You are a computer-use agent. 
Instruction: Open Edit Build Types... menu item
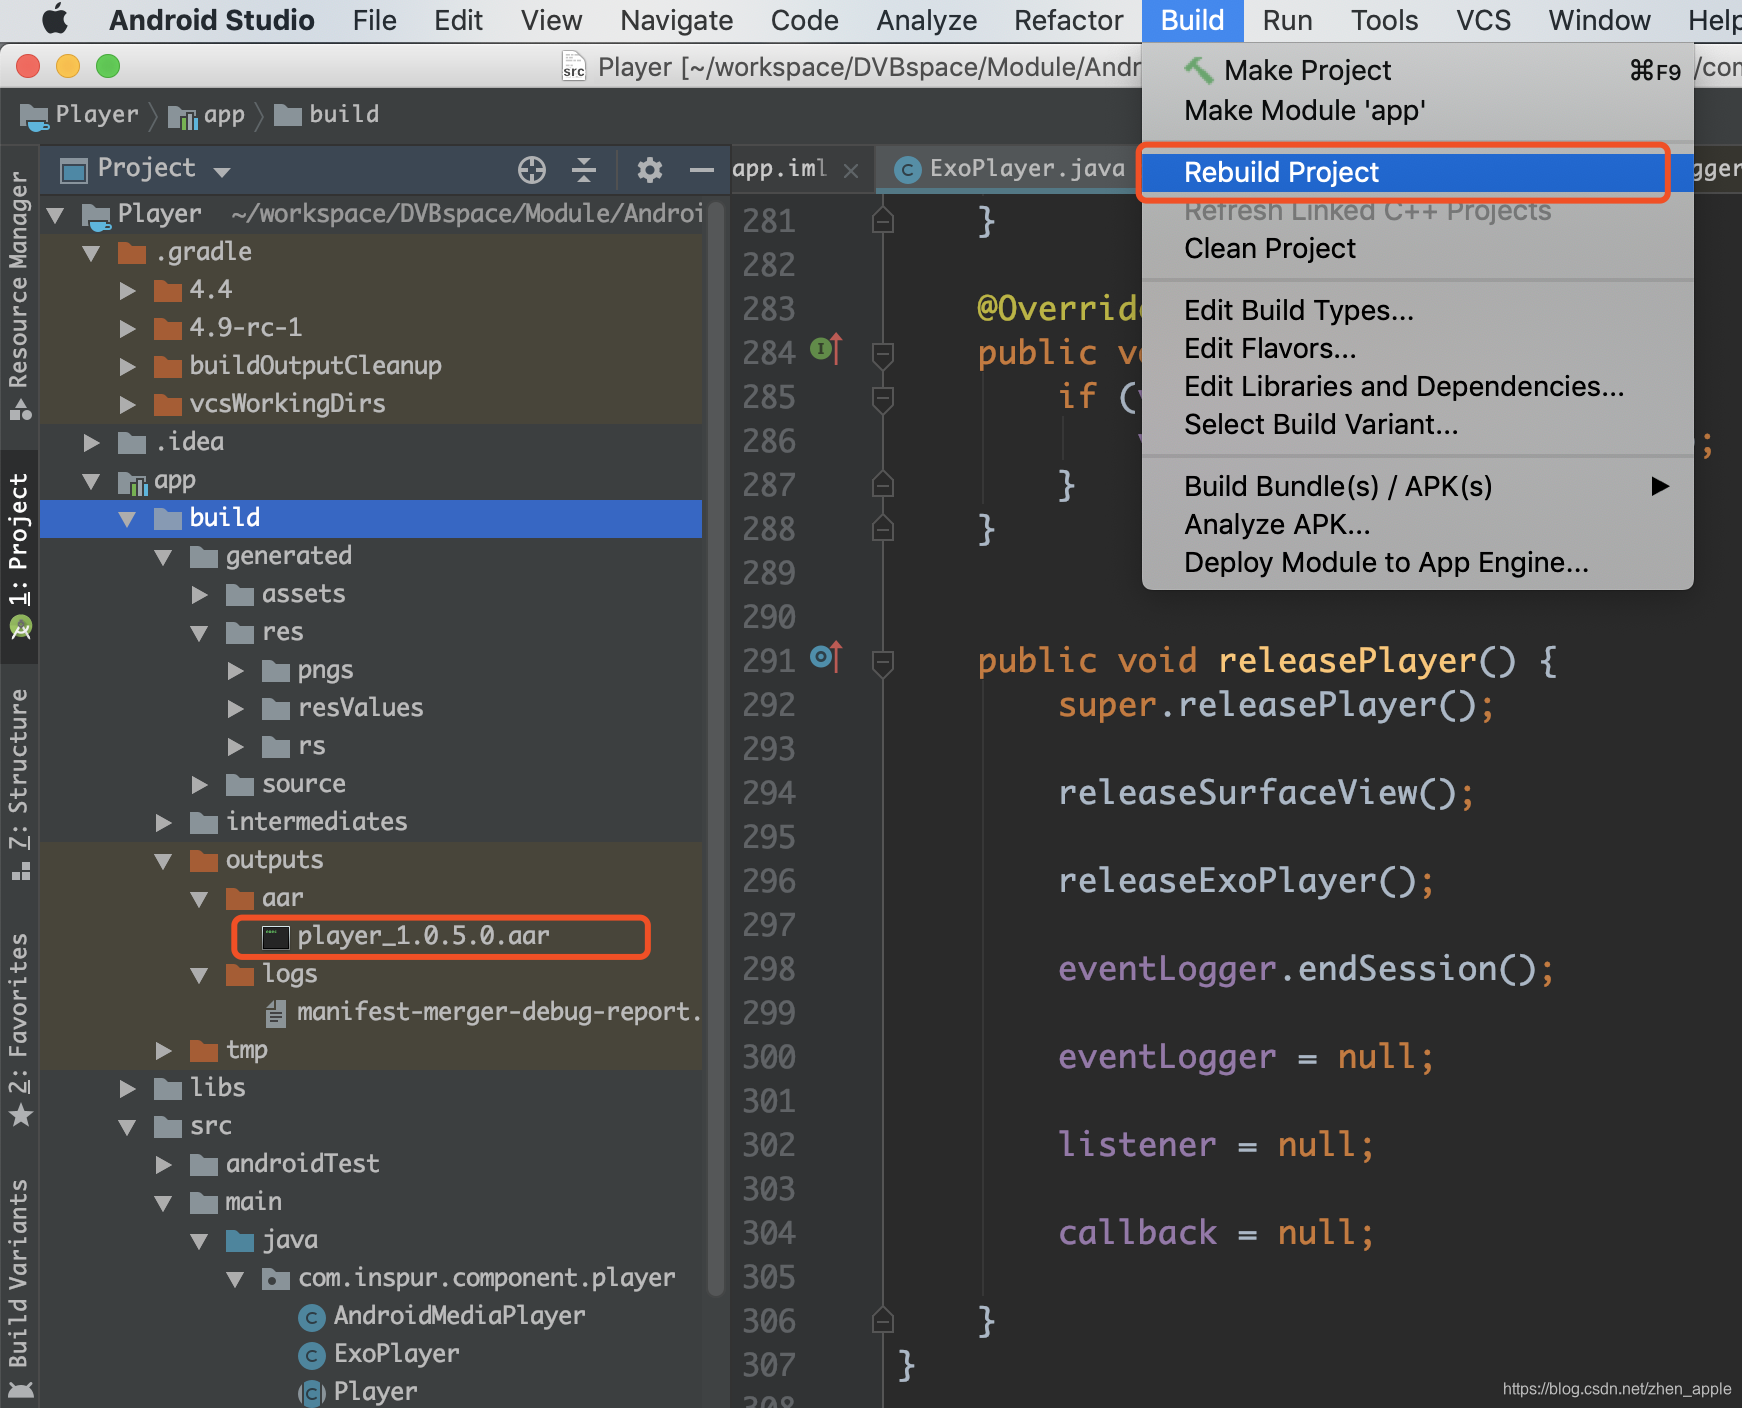pos(1417,310)
